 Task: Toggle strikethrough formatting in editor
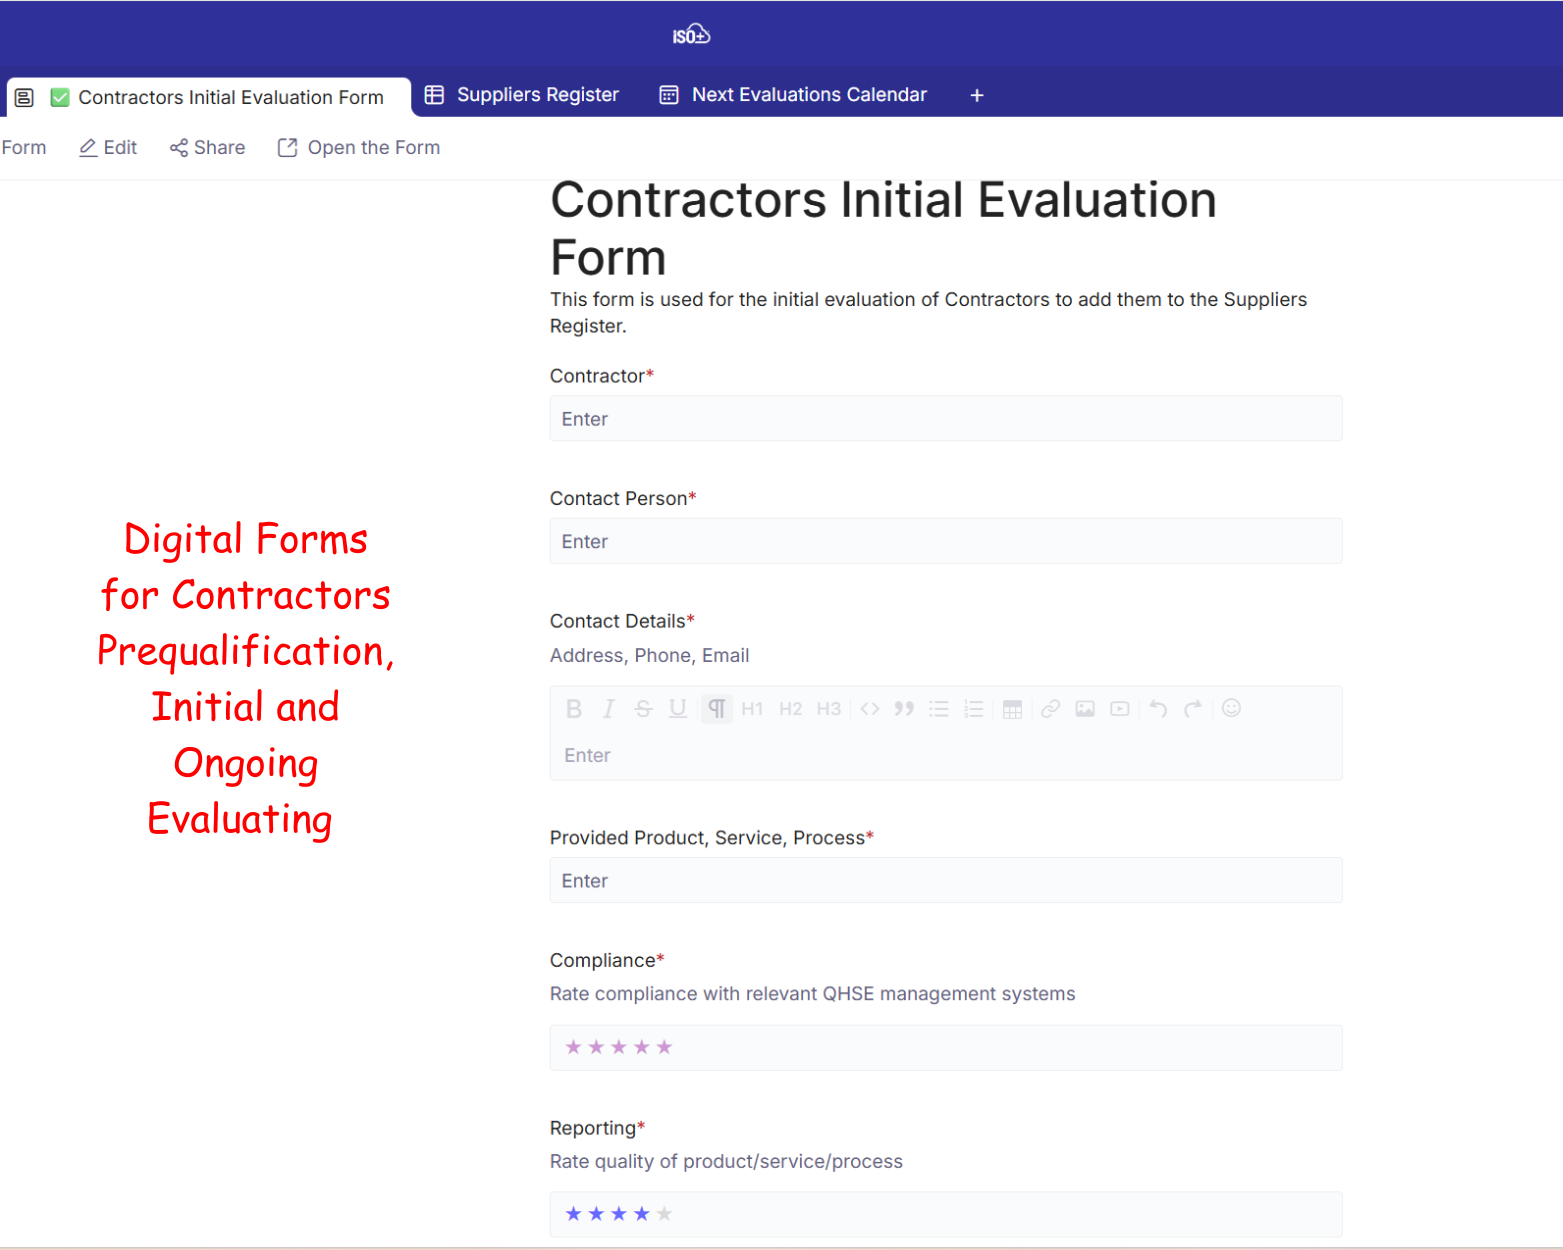coord(643,709)
